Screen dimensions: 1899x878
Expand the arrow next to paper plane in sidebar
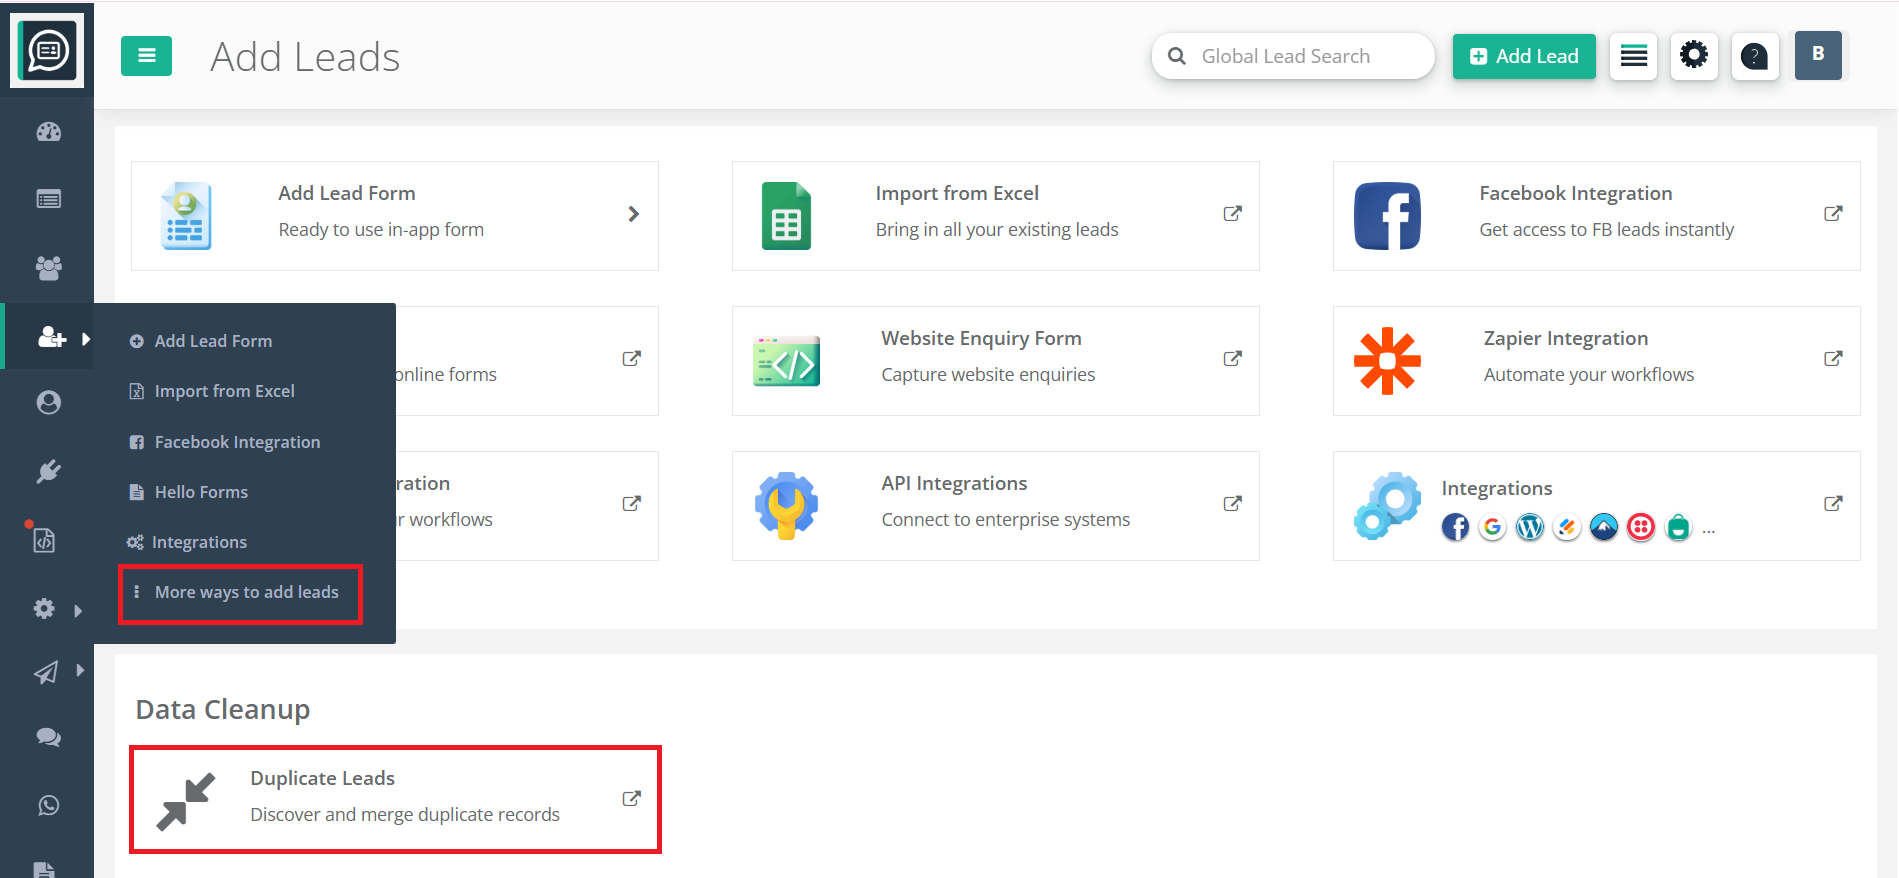(x=80, y=670)
